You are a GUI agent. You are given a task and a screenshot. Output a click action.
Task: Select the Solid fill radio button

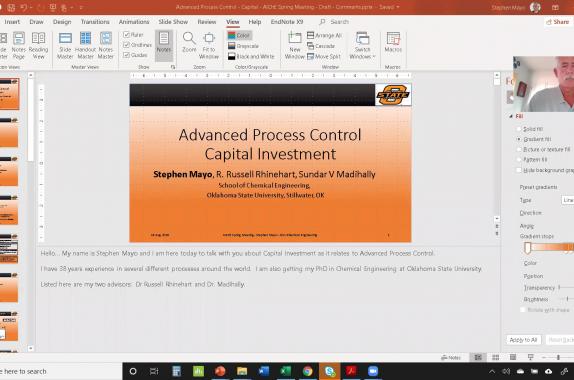click(x=519, y=129)
